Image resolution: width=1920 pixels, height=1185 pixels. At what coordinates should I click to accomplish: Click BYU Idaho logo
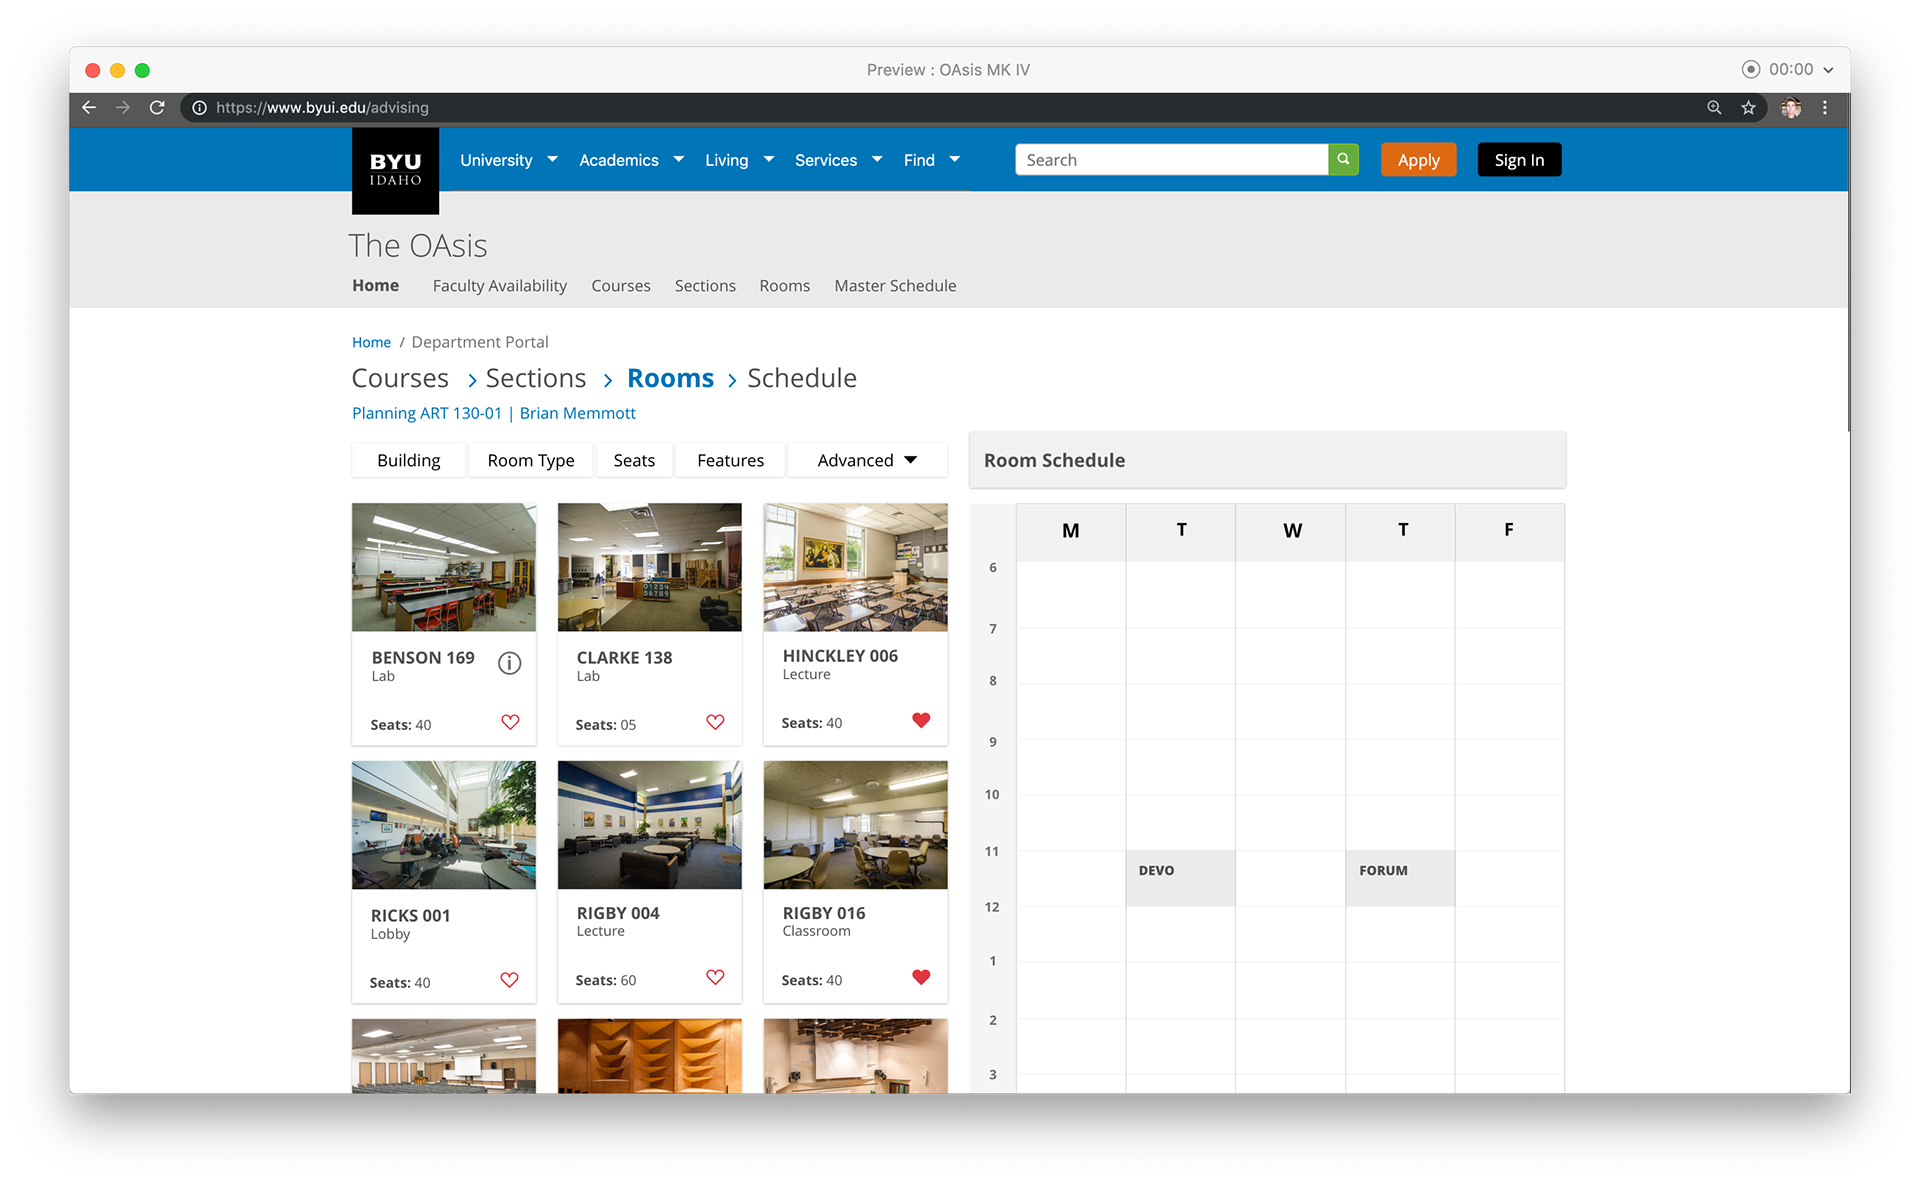395,170
